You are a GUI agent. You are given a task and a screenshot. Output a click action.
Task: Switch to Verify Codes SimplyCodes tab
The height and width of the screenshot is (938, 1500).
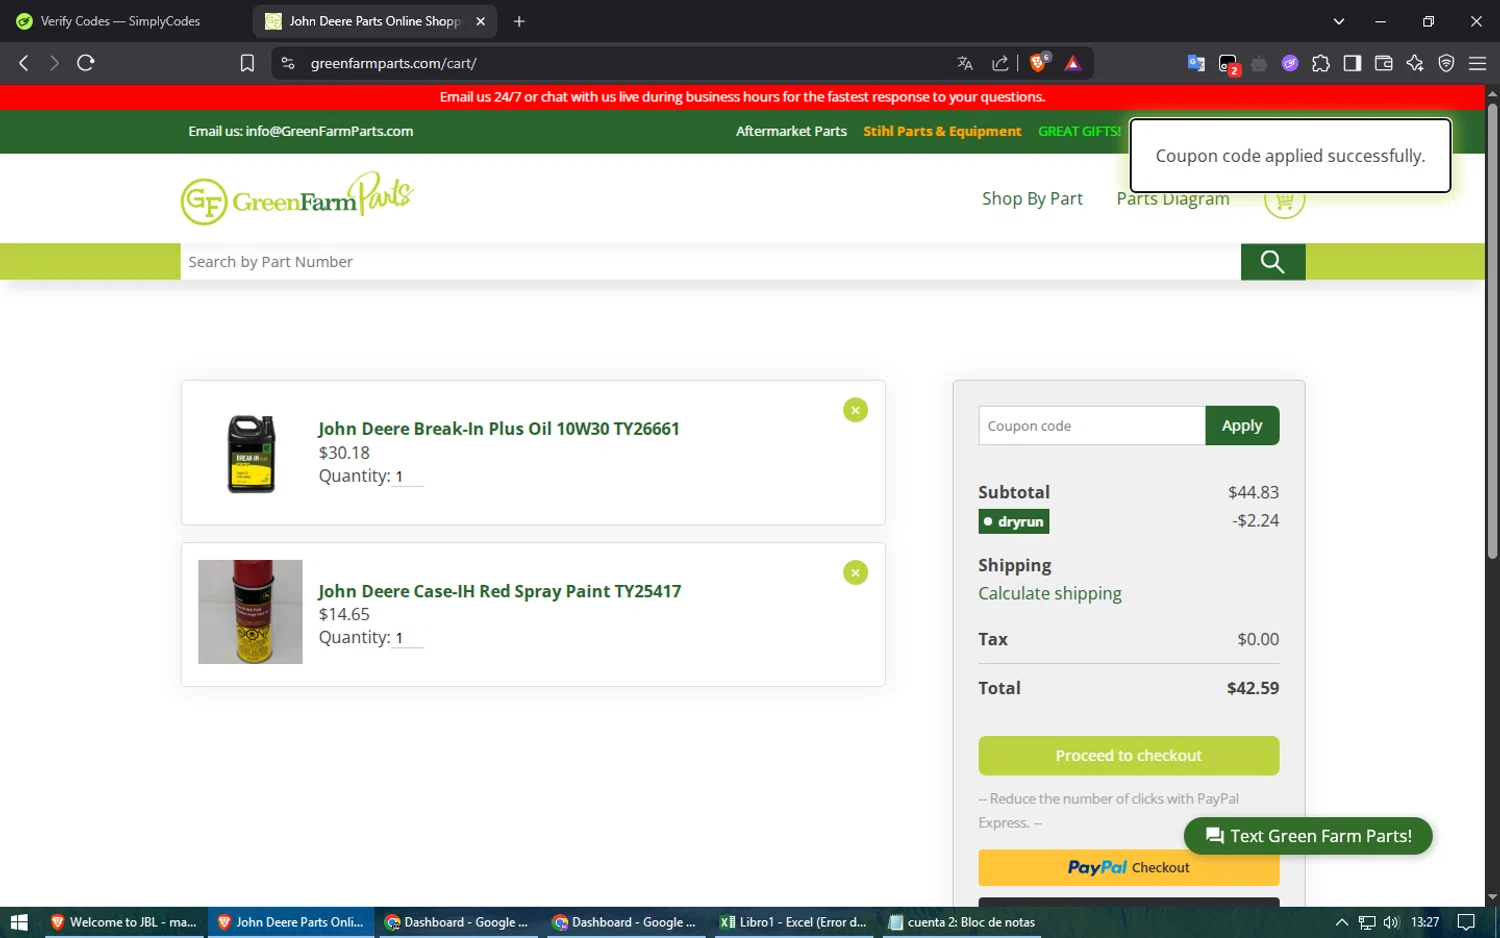tap(121, 21)
